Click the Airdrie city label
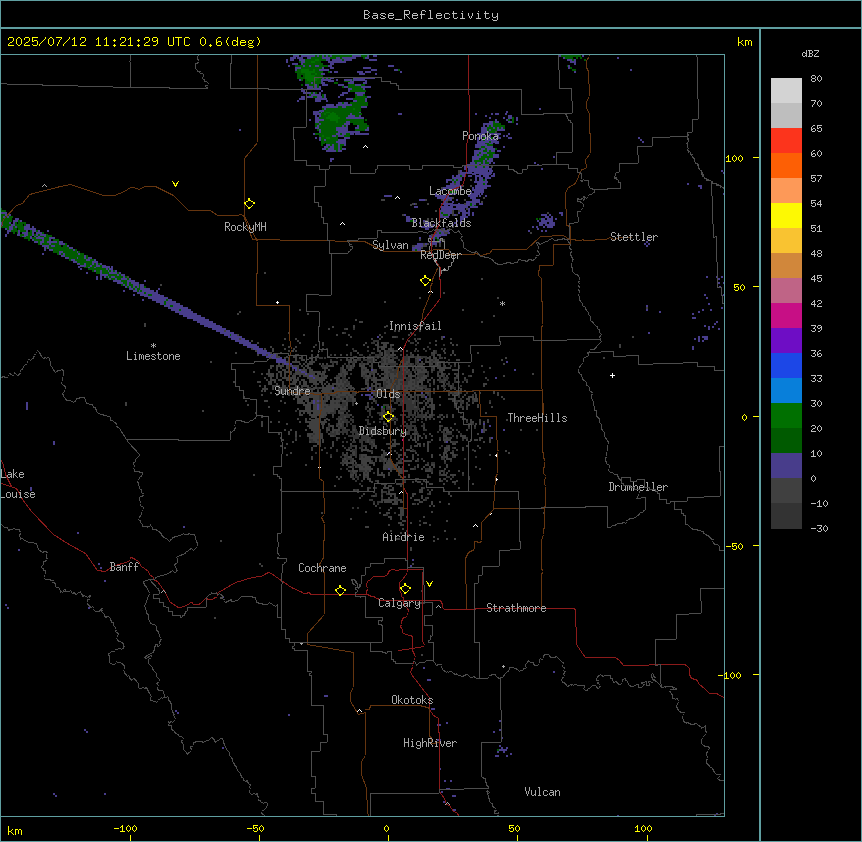The width and height of the screenshot is (862, 842). [x=404, y=537]
